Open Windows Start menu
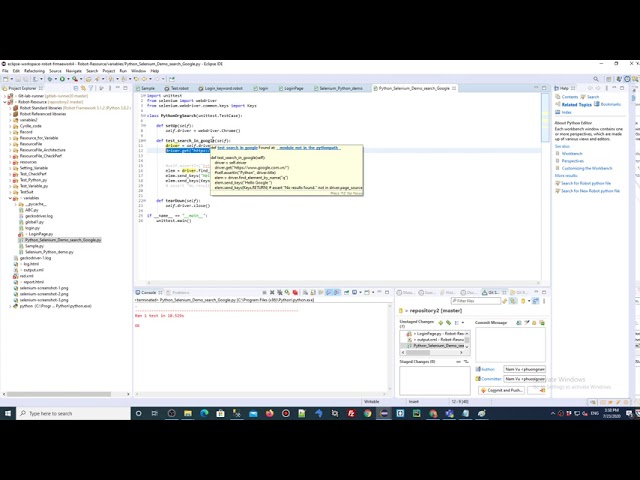 pyautogui.click(x=8, y=413)
